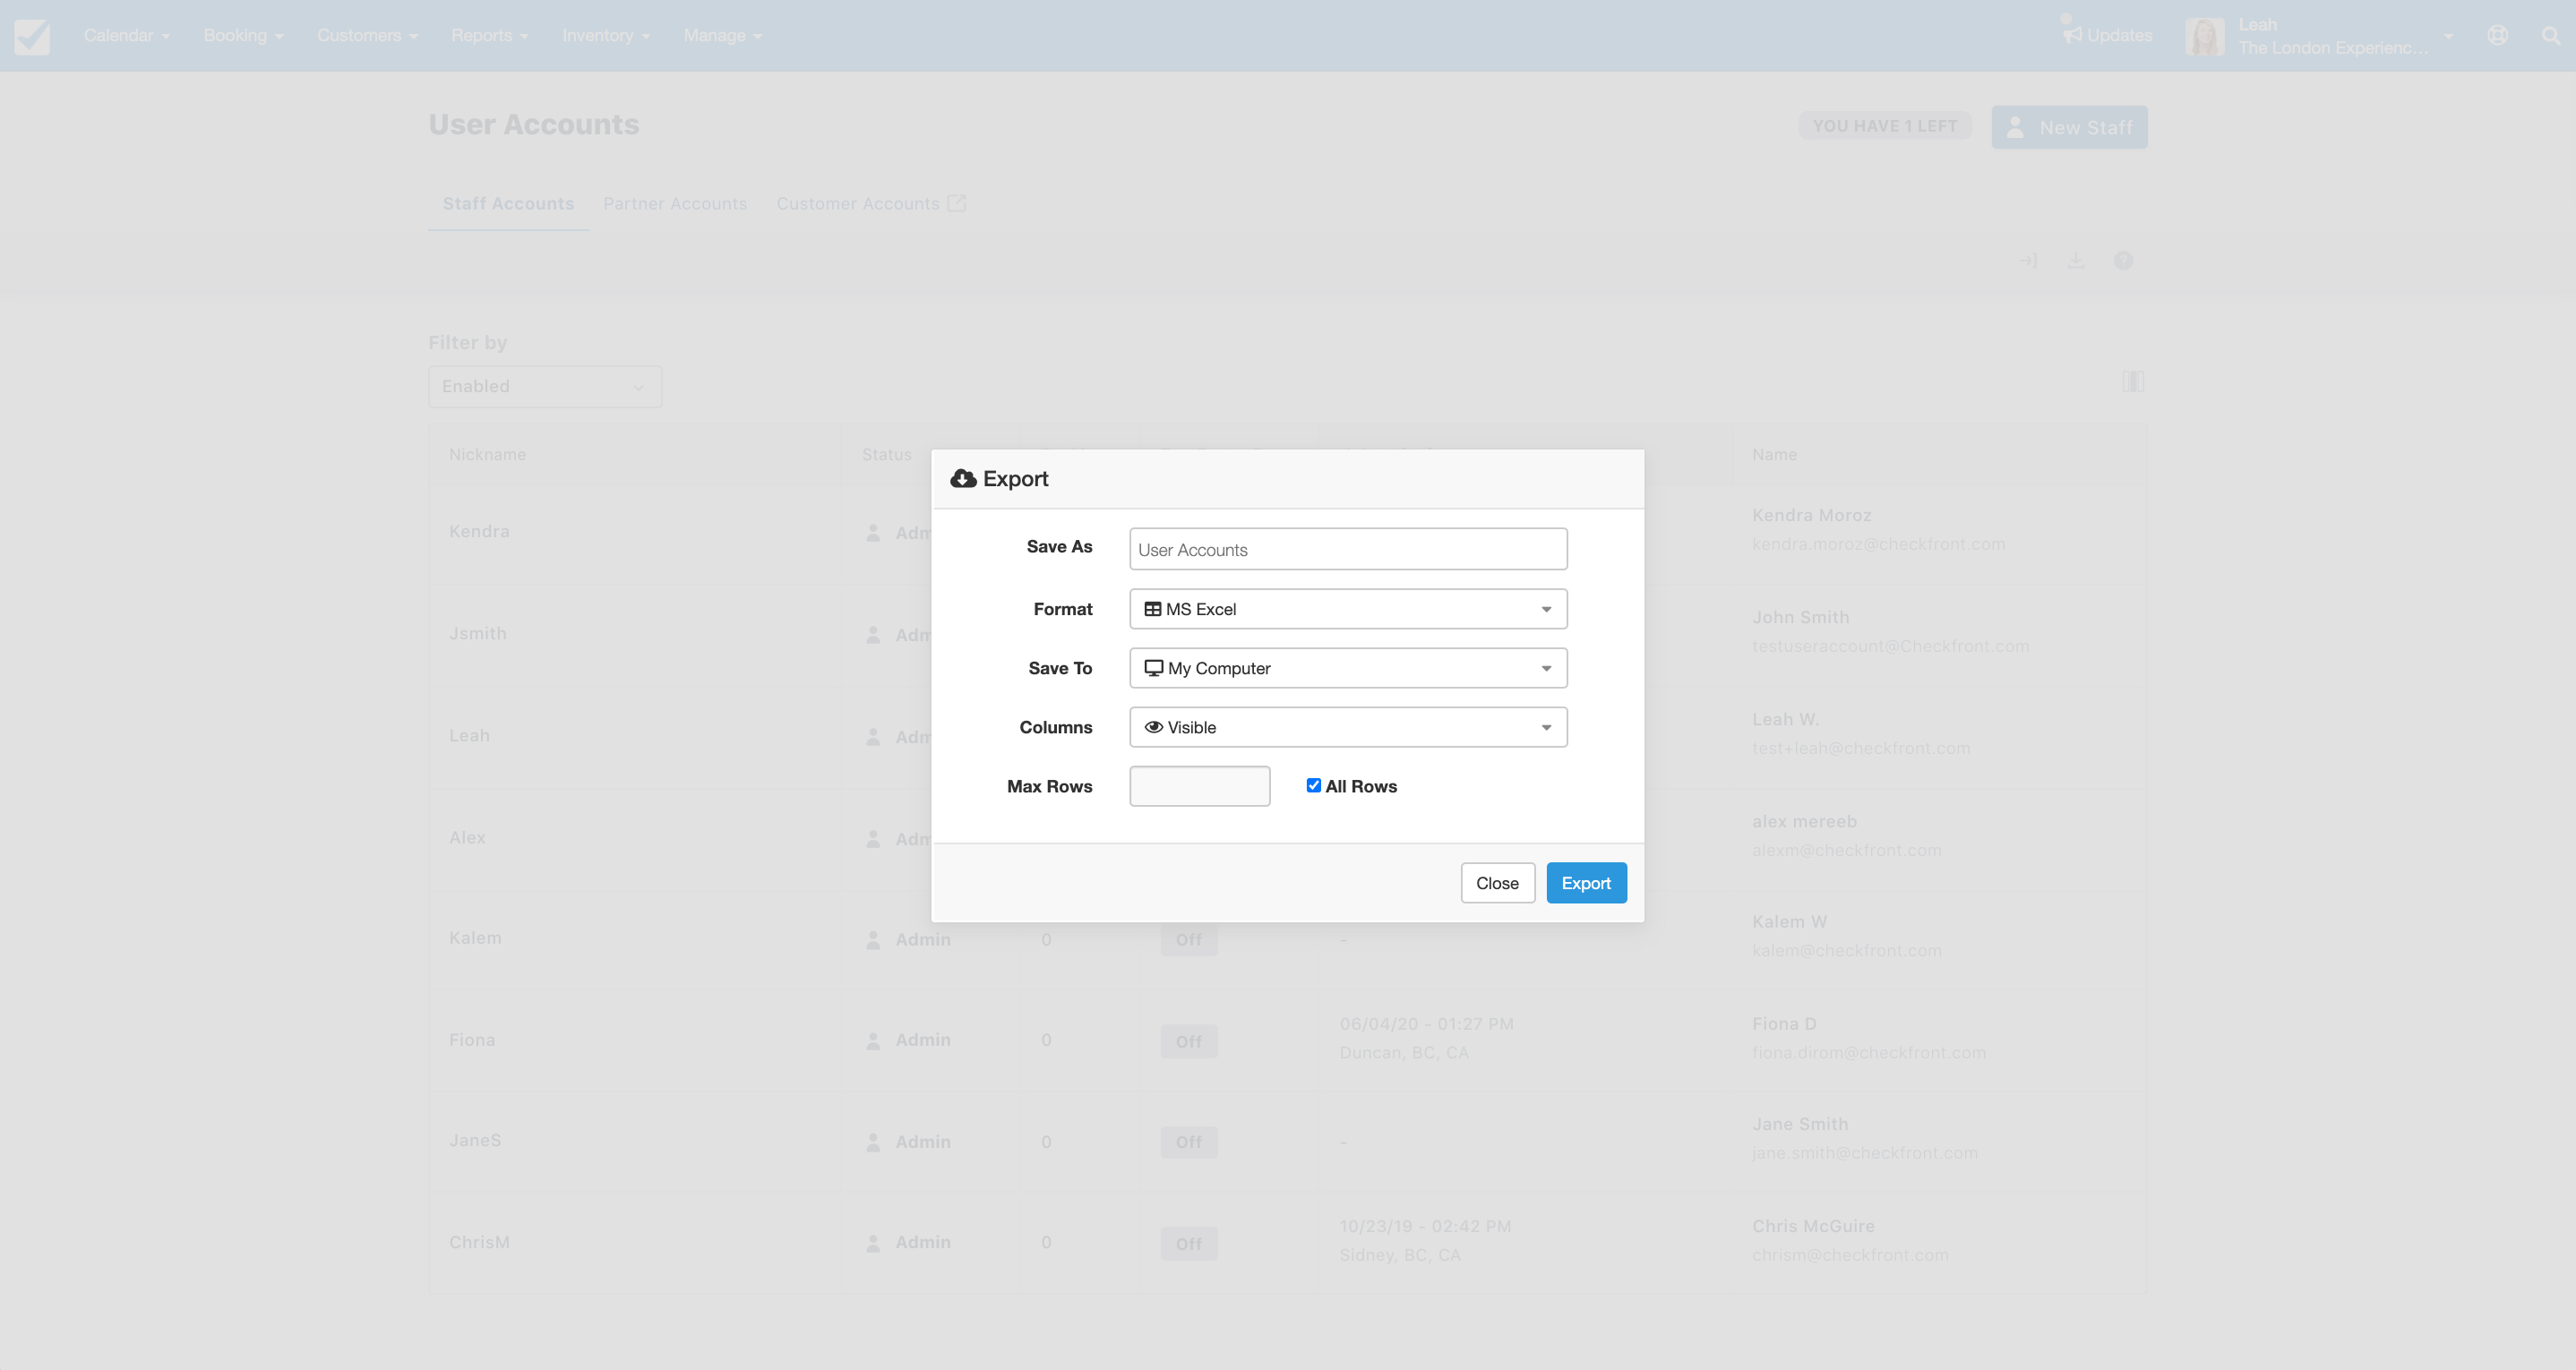Click the name 'Kendra Moroz'
This screenshot has width=2576, height=1370.
[x=1811, y=516]
